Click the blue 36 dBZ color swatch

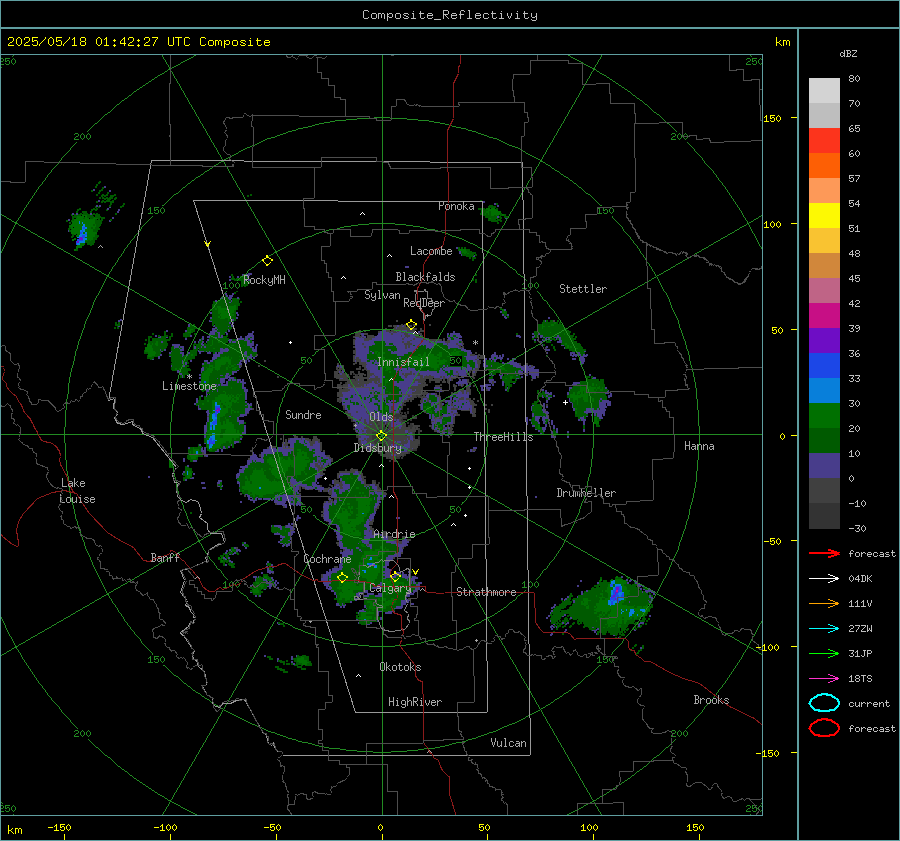coord(824,365)
